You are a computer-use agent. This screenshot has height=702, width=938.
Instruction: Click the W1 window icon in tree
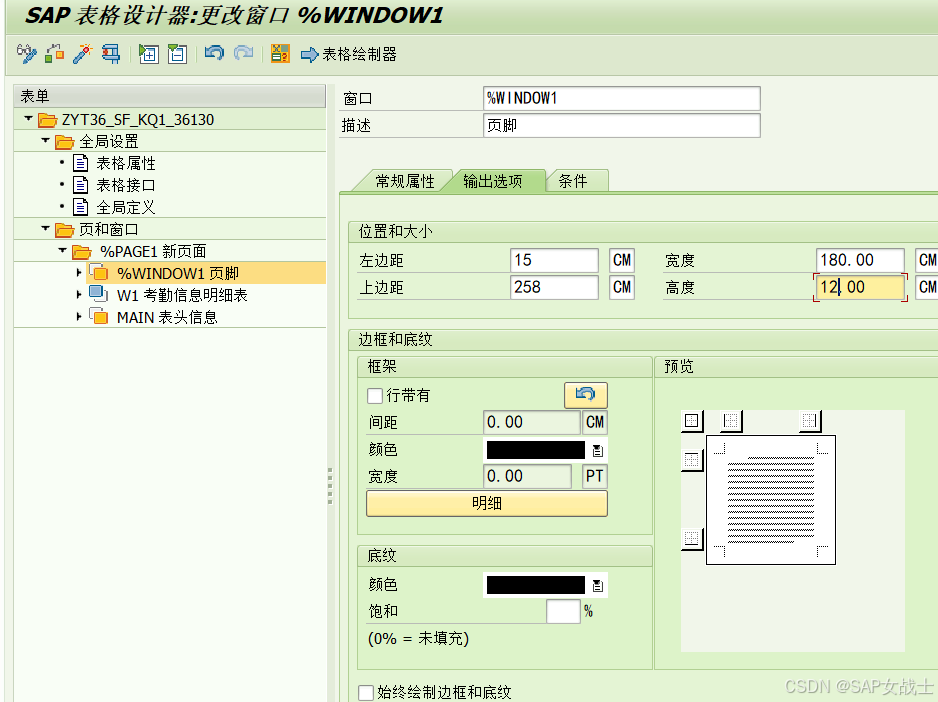pos(99,294)
